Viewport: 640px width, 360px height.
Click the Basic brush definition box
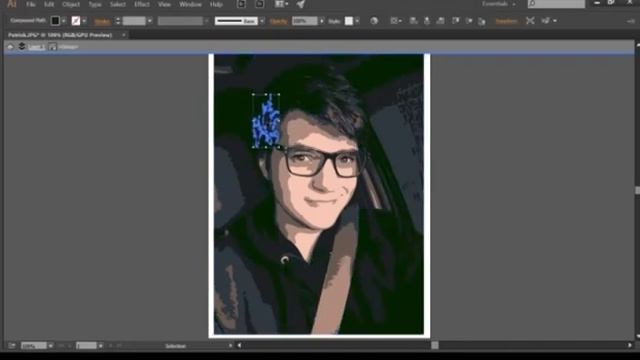point(236,21)
